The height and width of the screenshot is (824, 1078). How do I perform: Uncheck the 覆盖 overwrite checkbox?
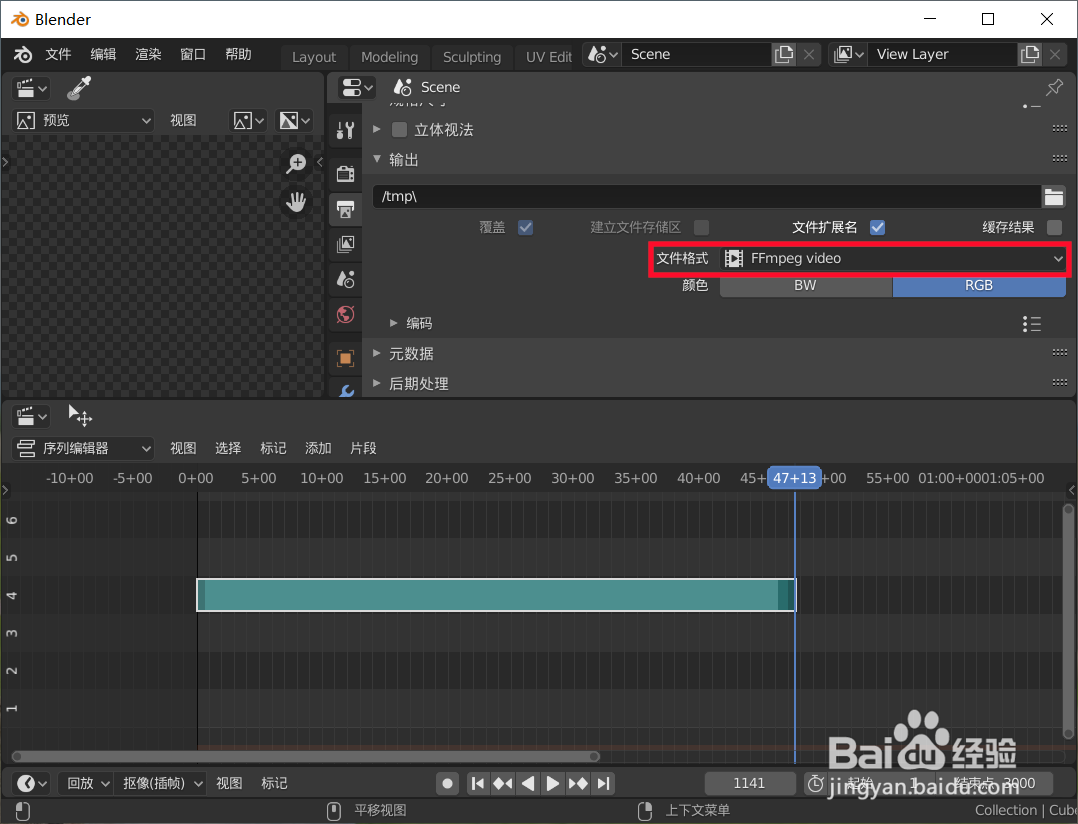(525, 227)
